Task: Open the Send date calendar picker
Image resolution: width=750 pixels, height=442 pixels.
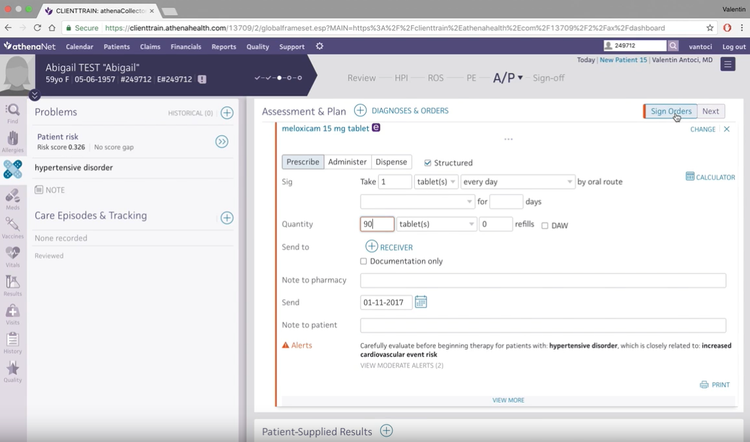Action: 420,302
